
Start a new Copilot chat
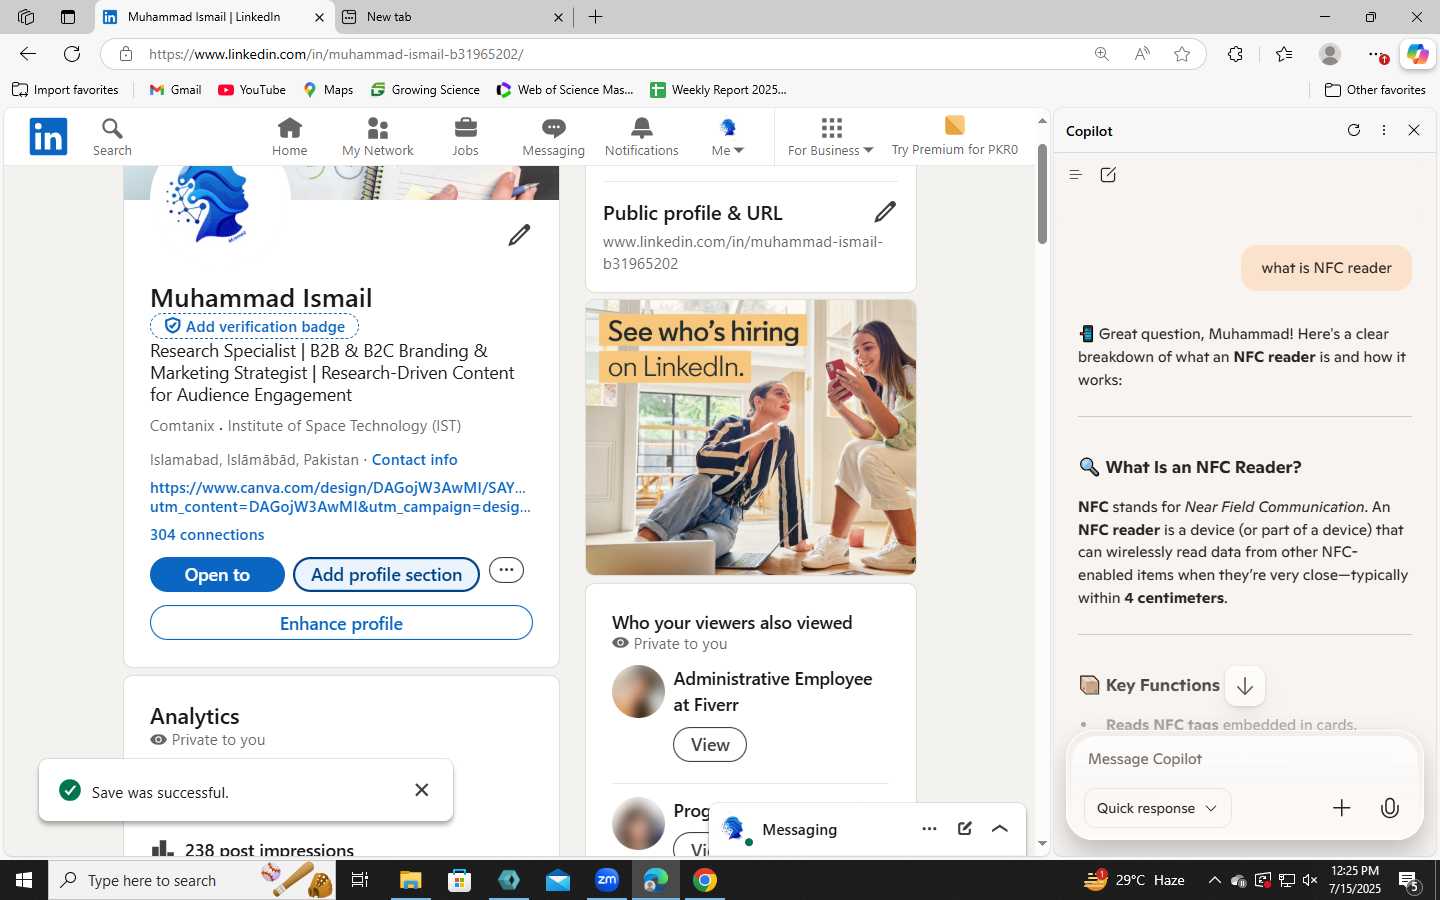point(1108,175)
